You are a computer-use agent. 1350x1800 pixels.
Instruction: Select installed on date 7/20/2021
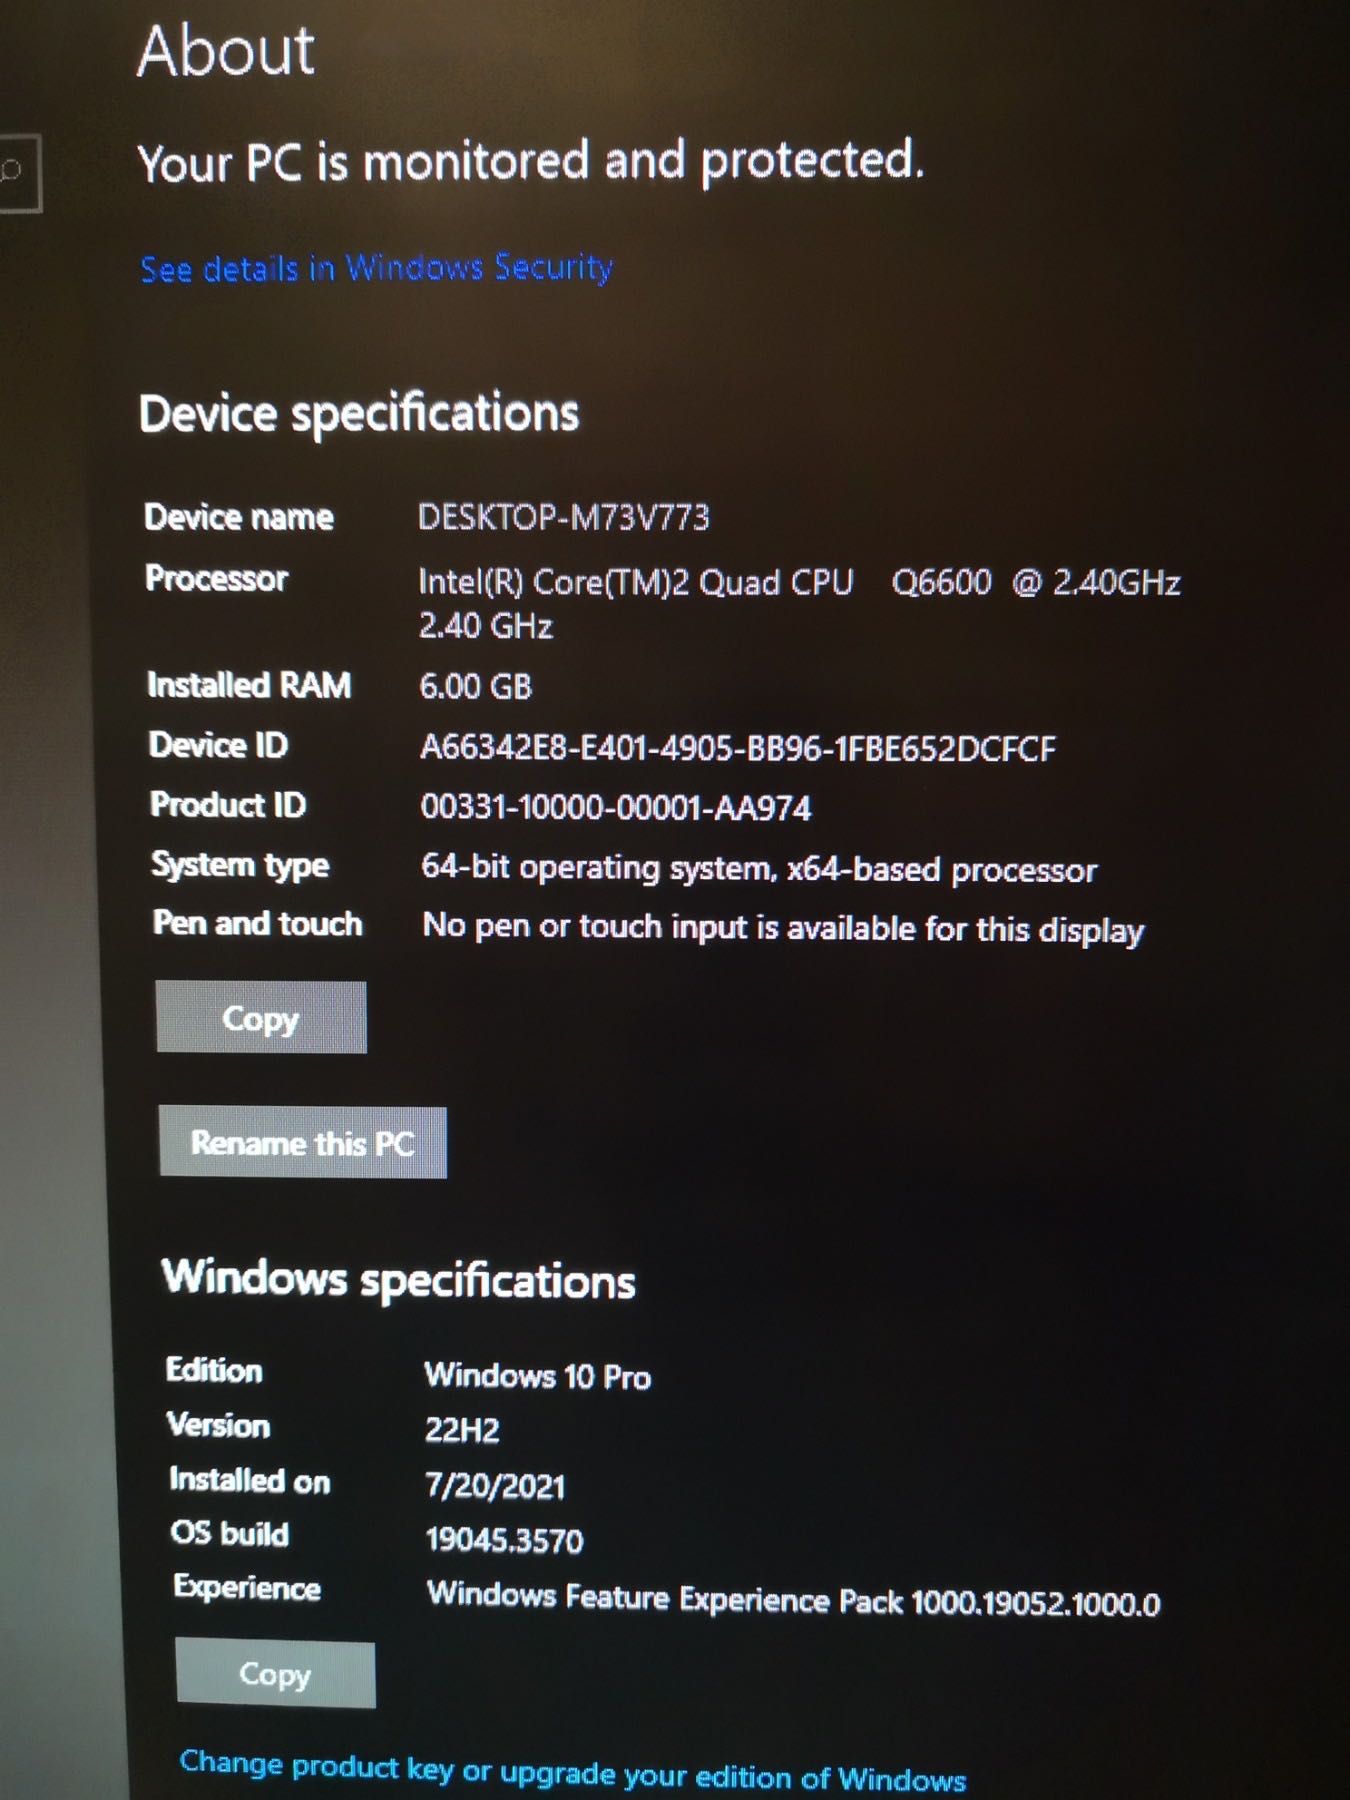(x=495, y=1485)
